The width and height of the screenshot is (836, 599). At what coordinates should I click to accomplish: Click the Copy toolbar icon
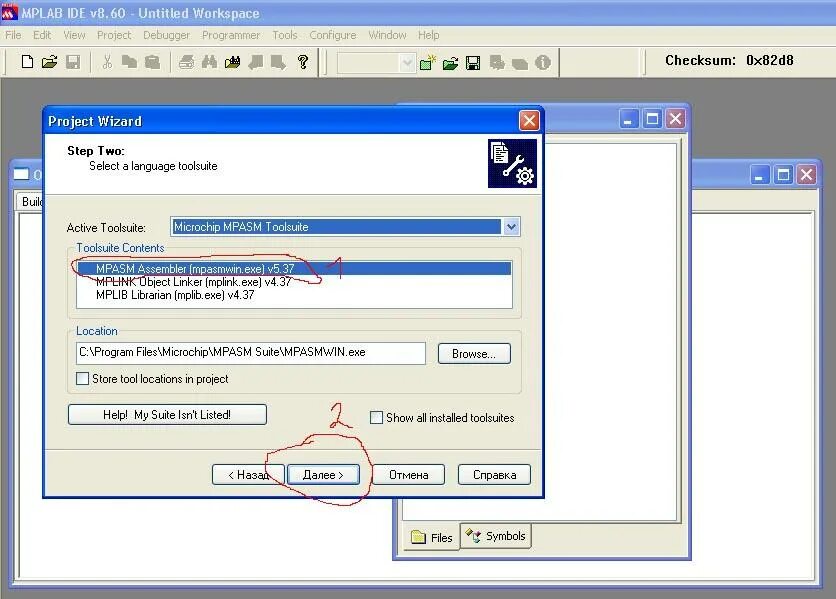tap(129, 62)
